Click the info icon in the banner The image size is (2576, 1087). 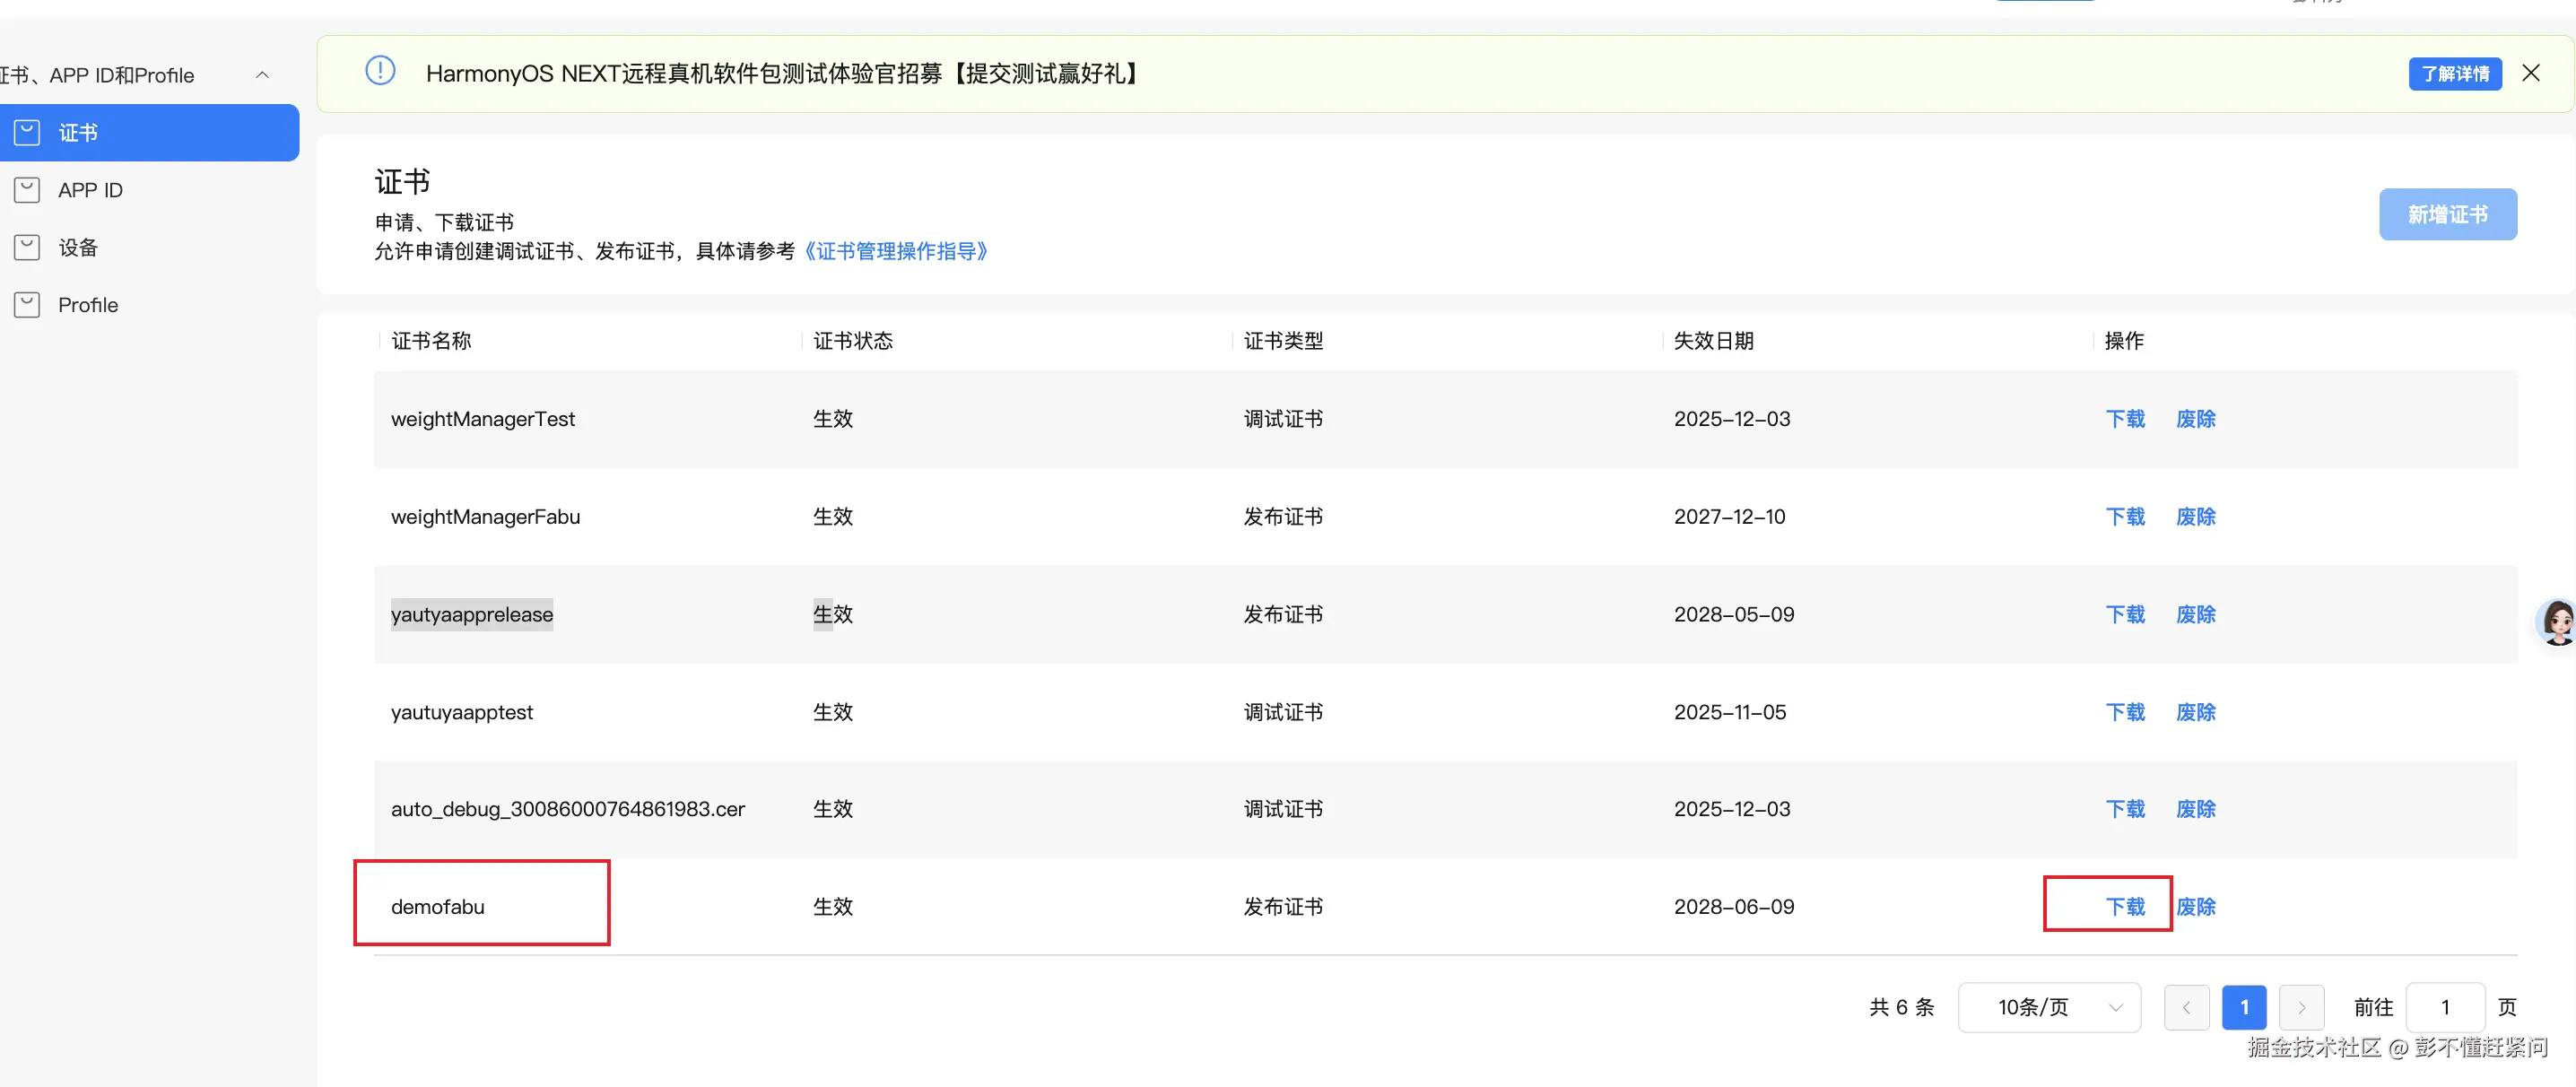click(x=380, y=72)
